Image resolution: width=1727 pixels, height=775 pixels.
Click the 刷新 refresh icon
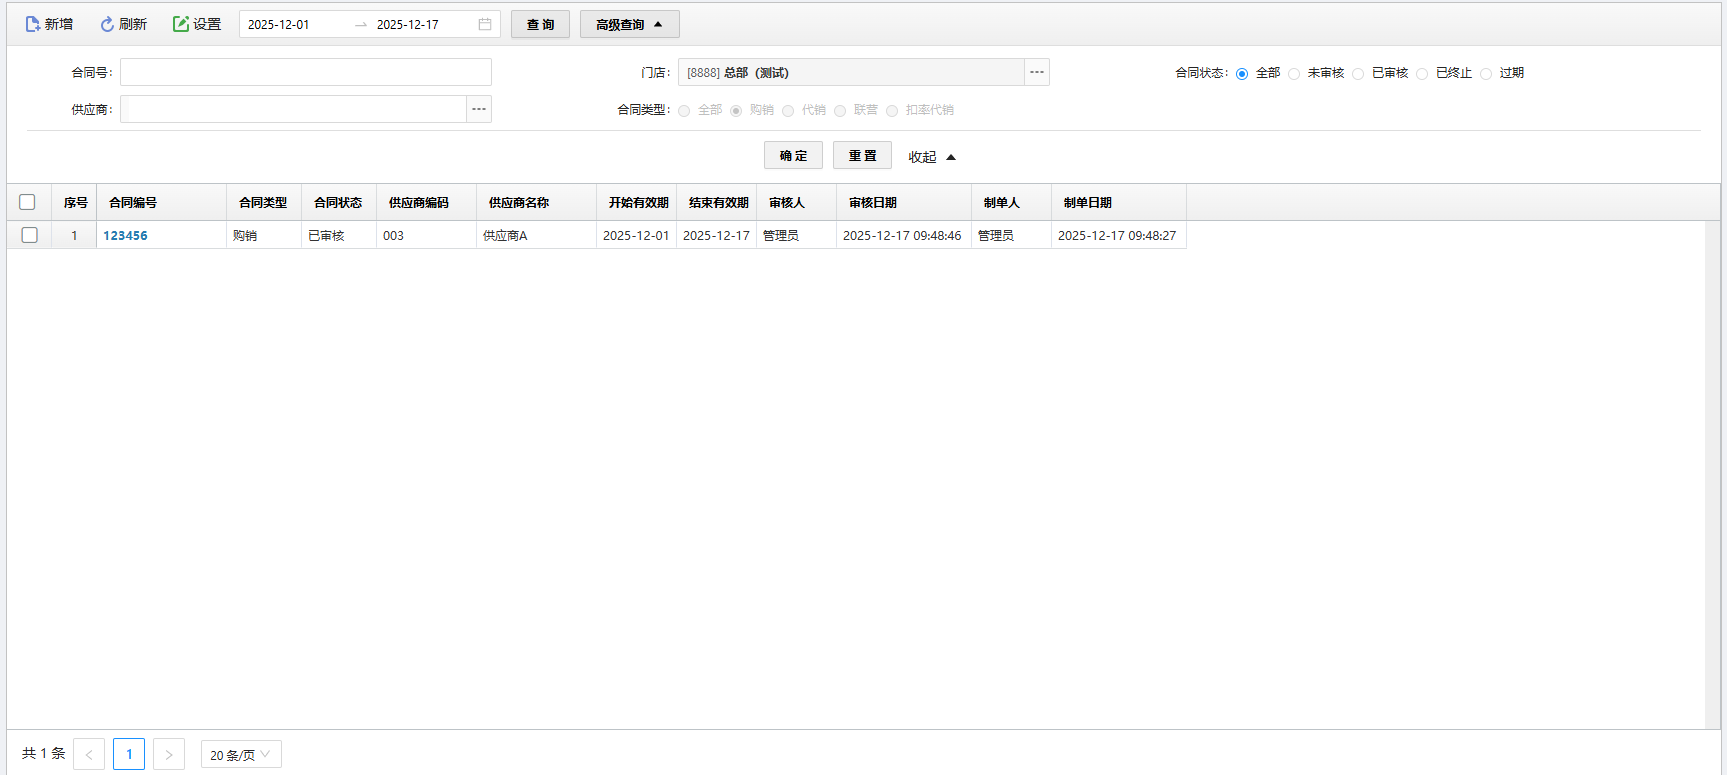pos(107,24)
